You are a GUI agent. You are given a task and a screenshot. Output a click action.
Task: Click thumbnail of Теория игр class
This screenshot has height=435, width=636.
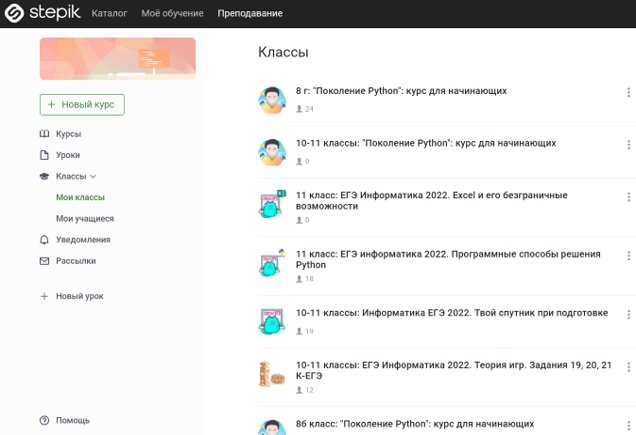pos(272,374)
